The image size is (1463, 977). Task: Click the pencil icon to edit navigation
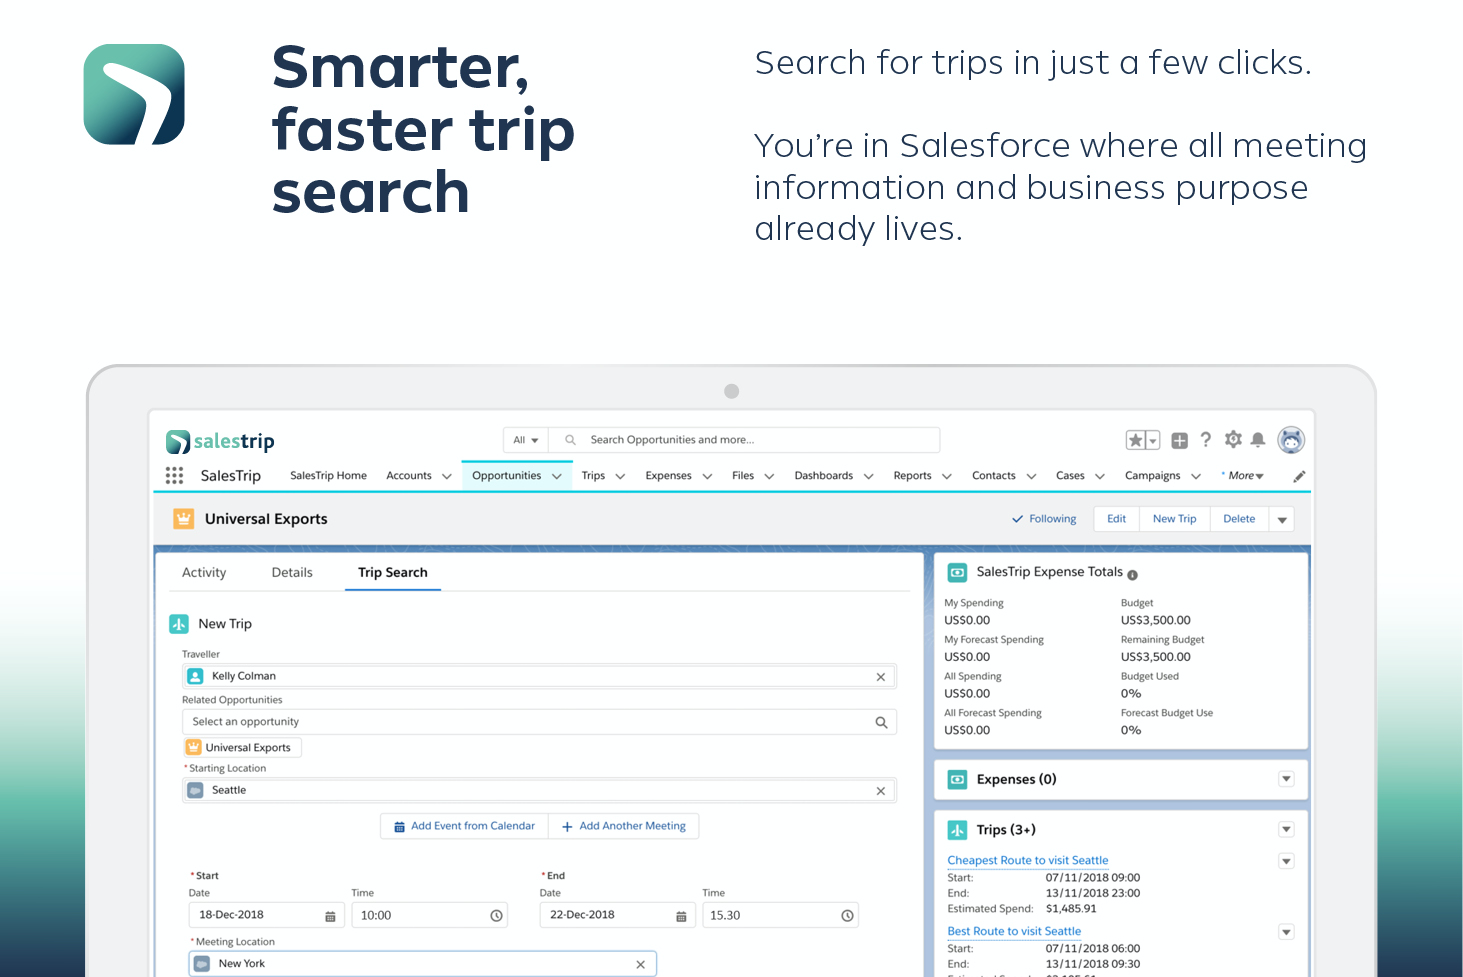click(1299, 476)
